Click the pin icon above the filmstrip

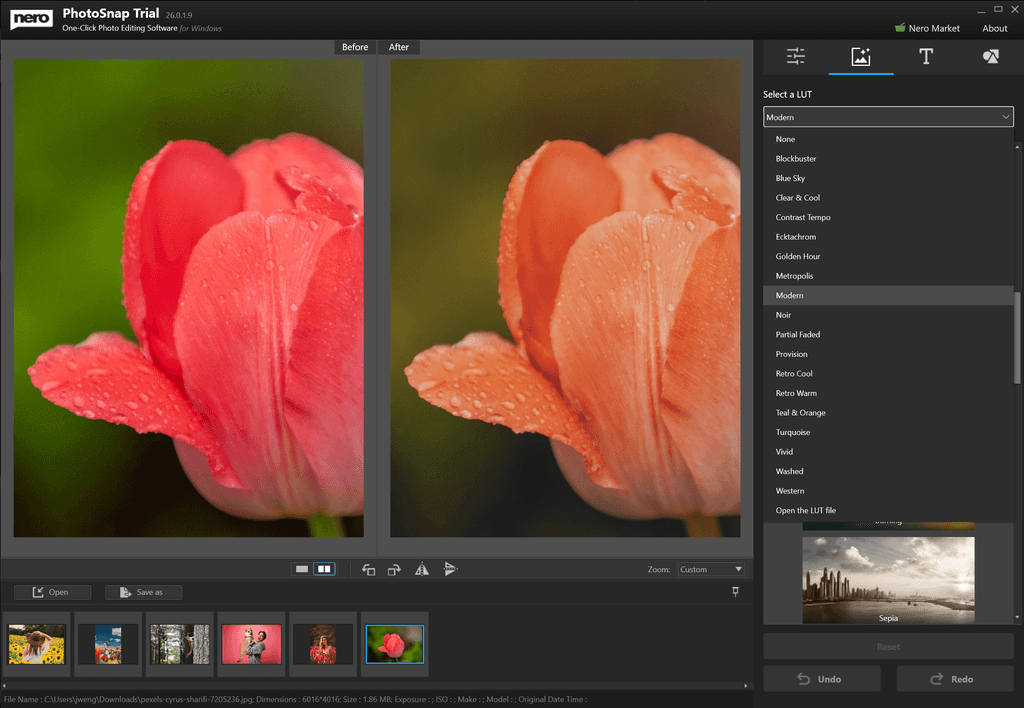[735, 591]
